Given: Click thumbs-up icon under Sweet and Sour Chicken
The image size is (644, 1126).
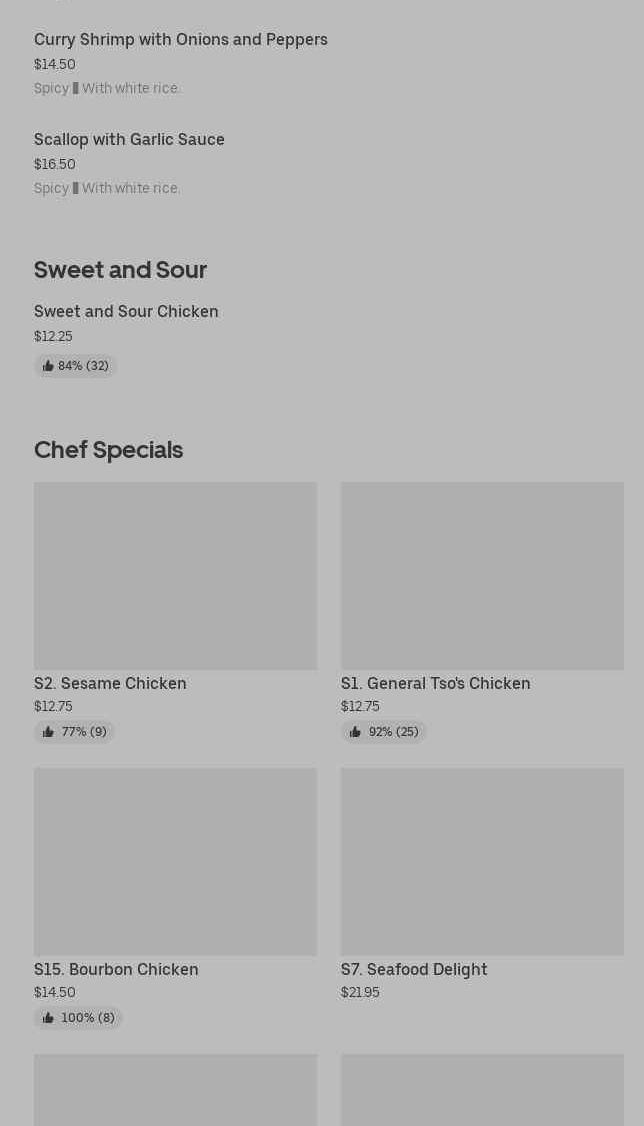Looking at the screenshot, I should tap(48, 366).
